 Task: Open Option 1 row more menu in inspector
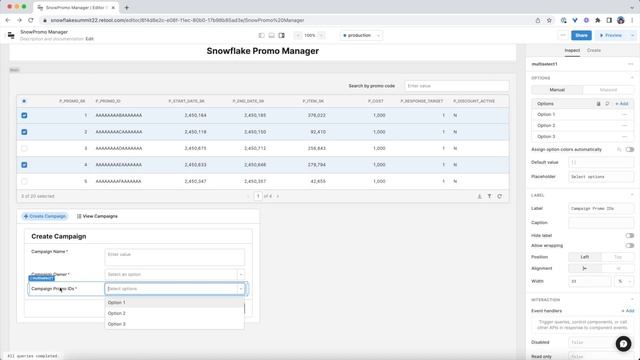coord(624,115)
